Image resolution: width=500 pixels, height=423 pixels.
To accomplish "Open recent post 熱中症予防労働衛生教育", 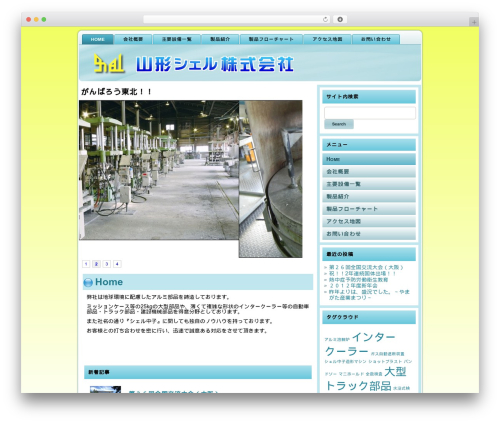I will tap(358, 280).
